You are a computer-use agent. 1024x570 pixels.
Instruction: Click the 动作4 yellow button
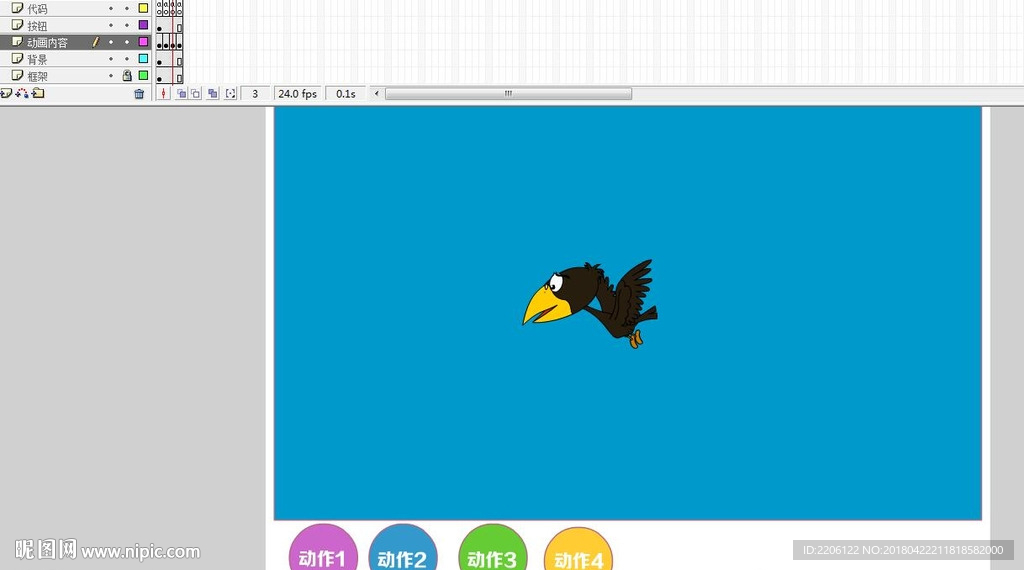click(x=578, y=550)
